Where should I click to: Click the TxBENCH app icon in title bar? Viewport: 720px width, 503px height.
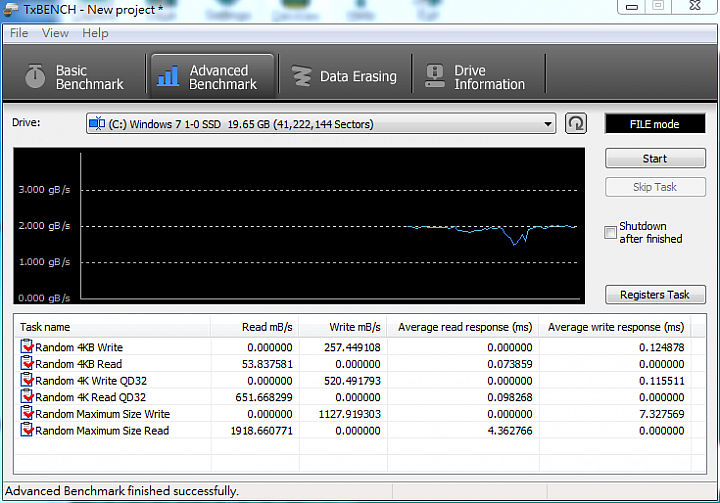(11, 9)
